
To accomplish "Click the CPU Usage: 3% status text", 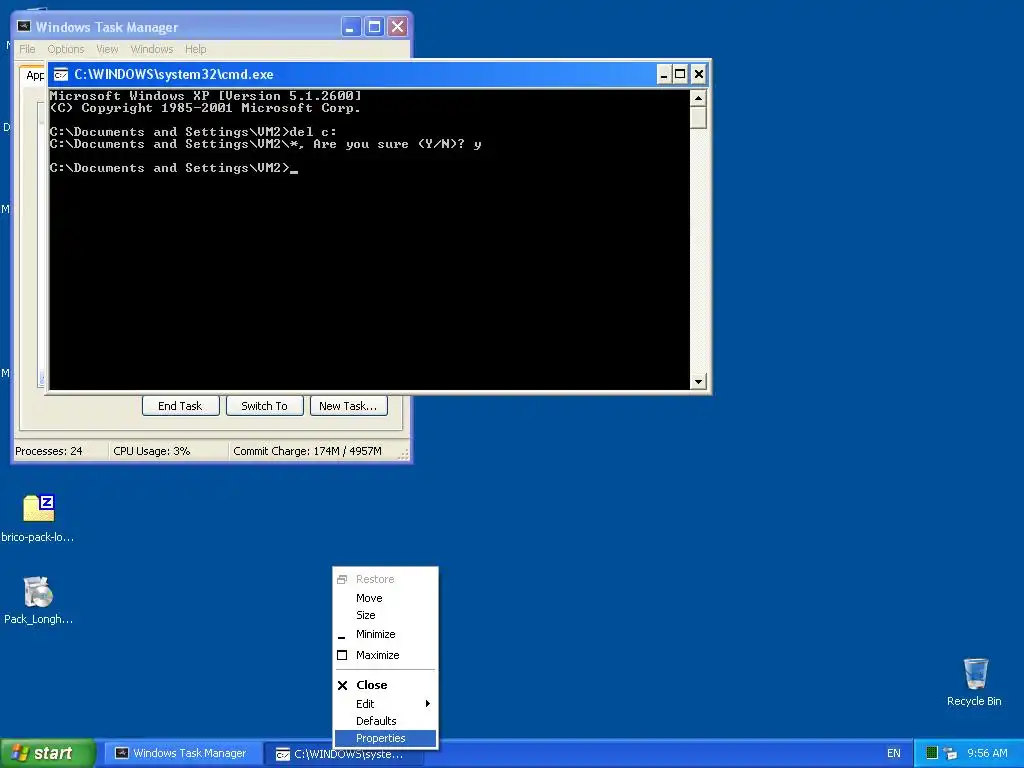I will coord(152,451).
